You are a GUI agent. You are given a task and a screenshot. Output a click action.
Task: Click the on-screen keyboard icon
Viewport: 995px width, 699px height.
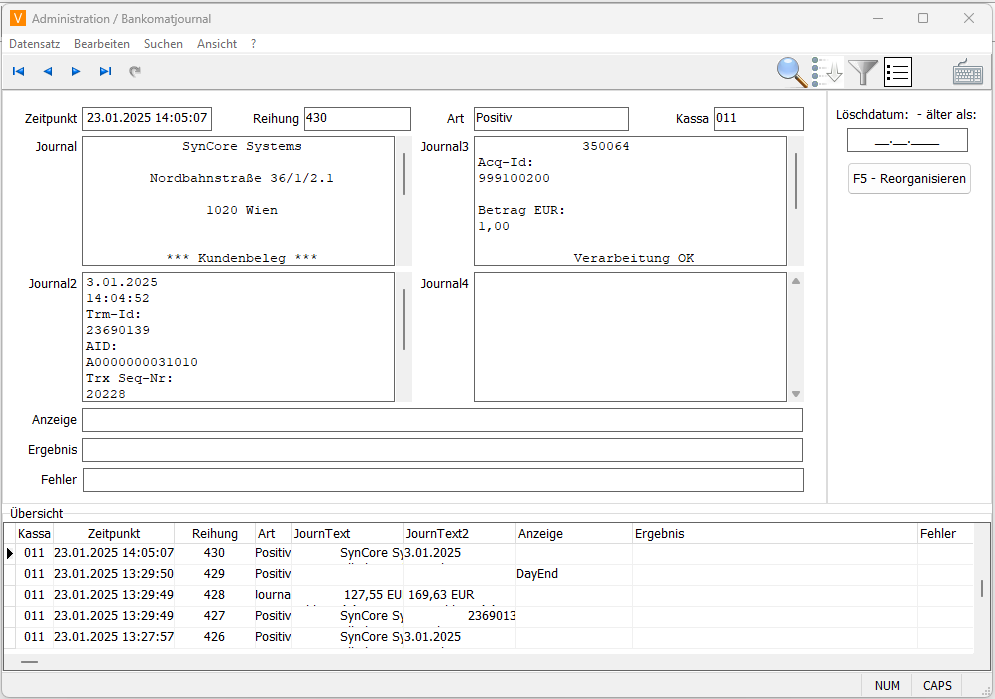(x=968, y=71)
